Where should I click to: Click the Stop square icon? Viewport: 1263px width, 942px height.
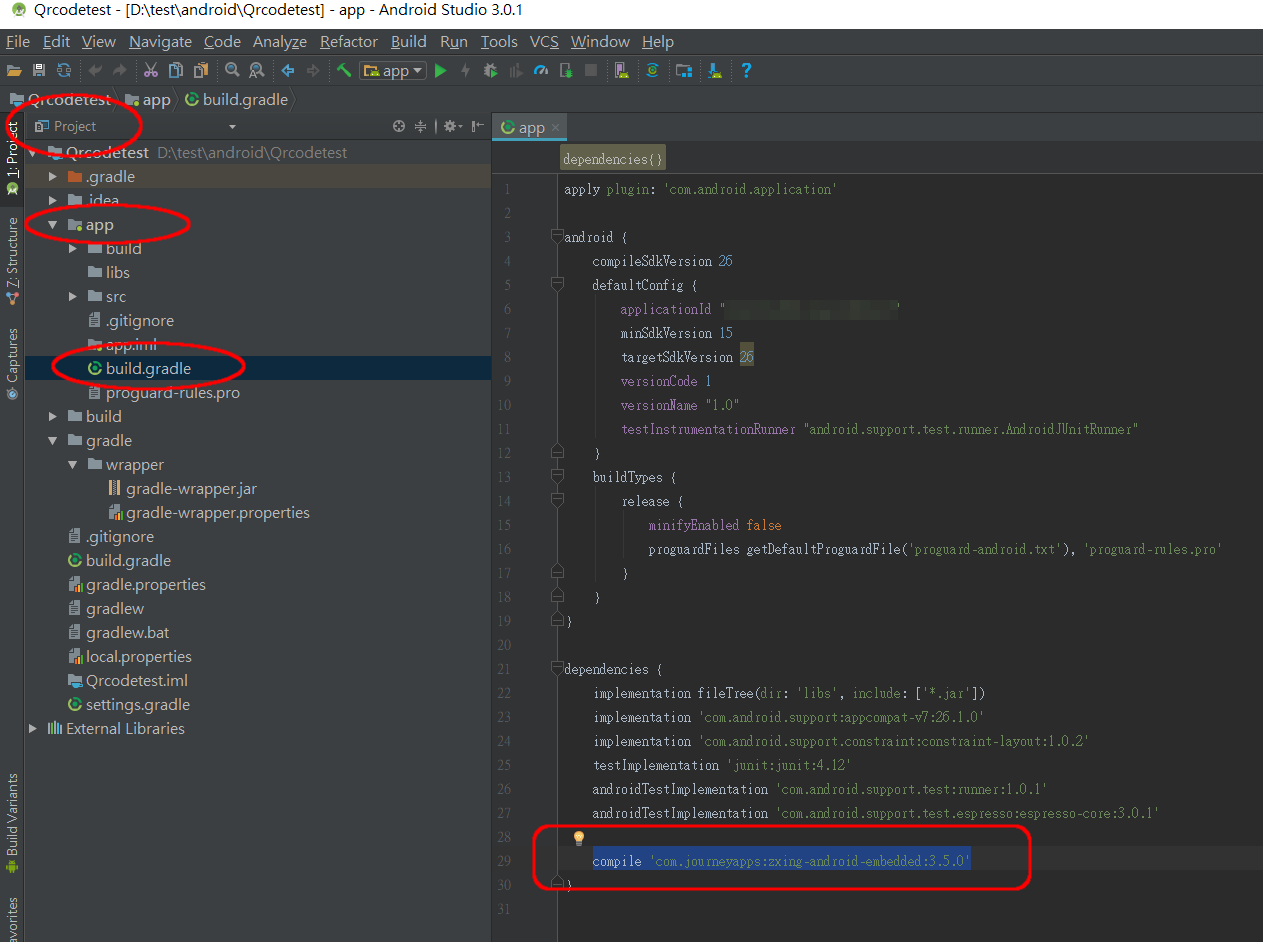(x=591, y=70)
